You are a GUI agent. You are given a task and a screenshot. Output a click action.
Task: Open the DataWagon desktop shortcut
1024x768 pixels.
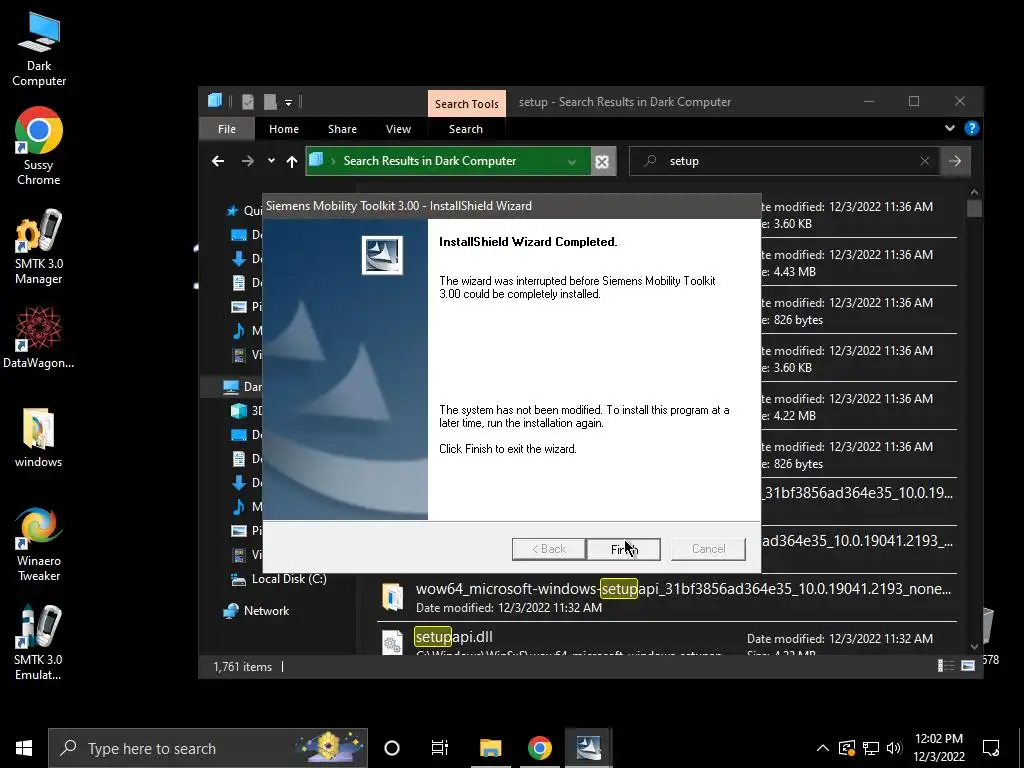coord(39,338)
